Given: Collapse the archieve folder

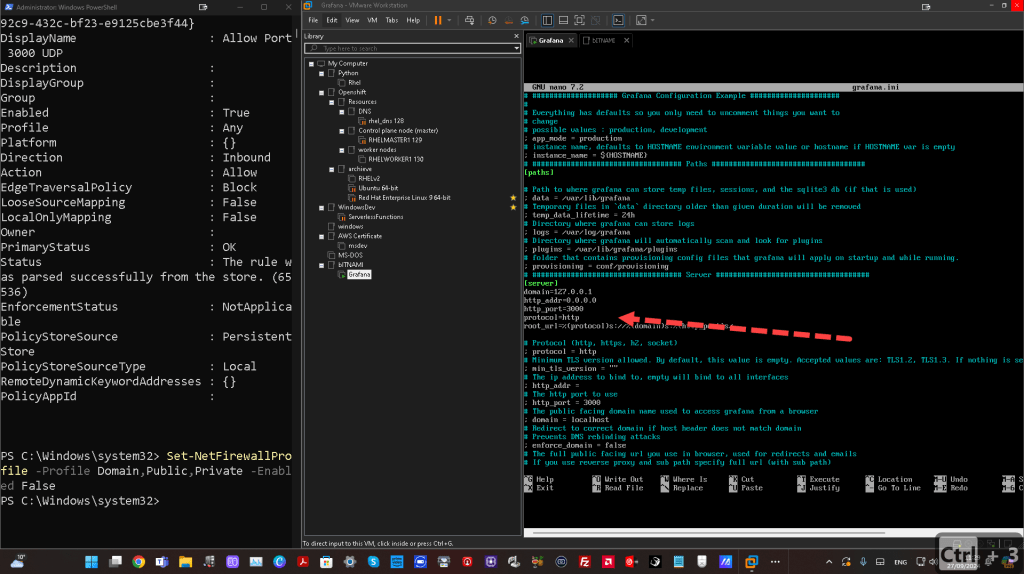Looking at the screenshot, I should pyautogui.click(x=332, y=169).
